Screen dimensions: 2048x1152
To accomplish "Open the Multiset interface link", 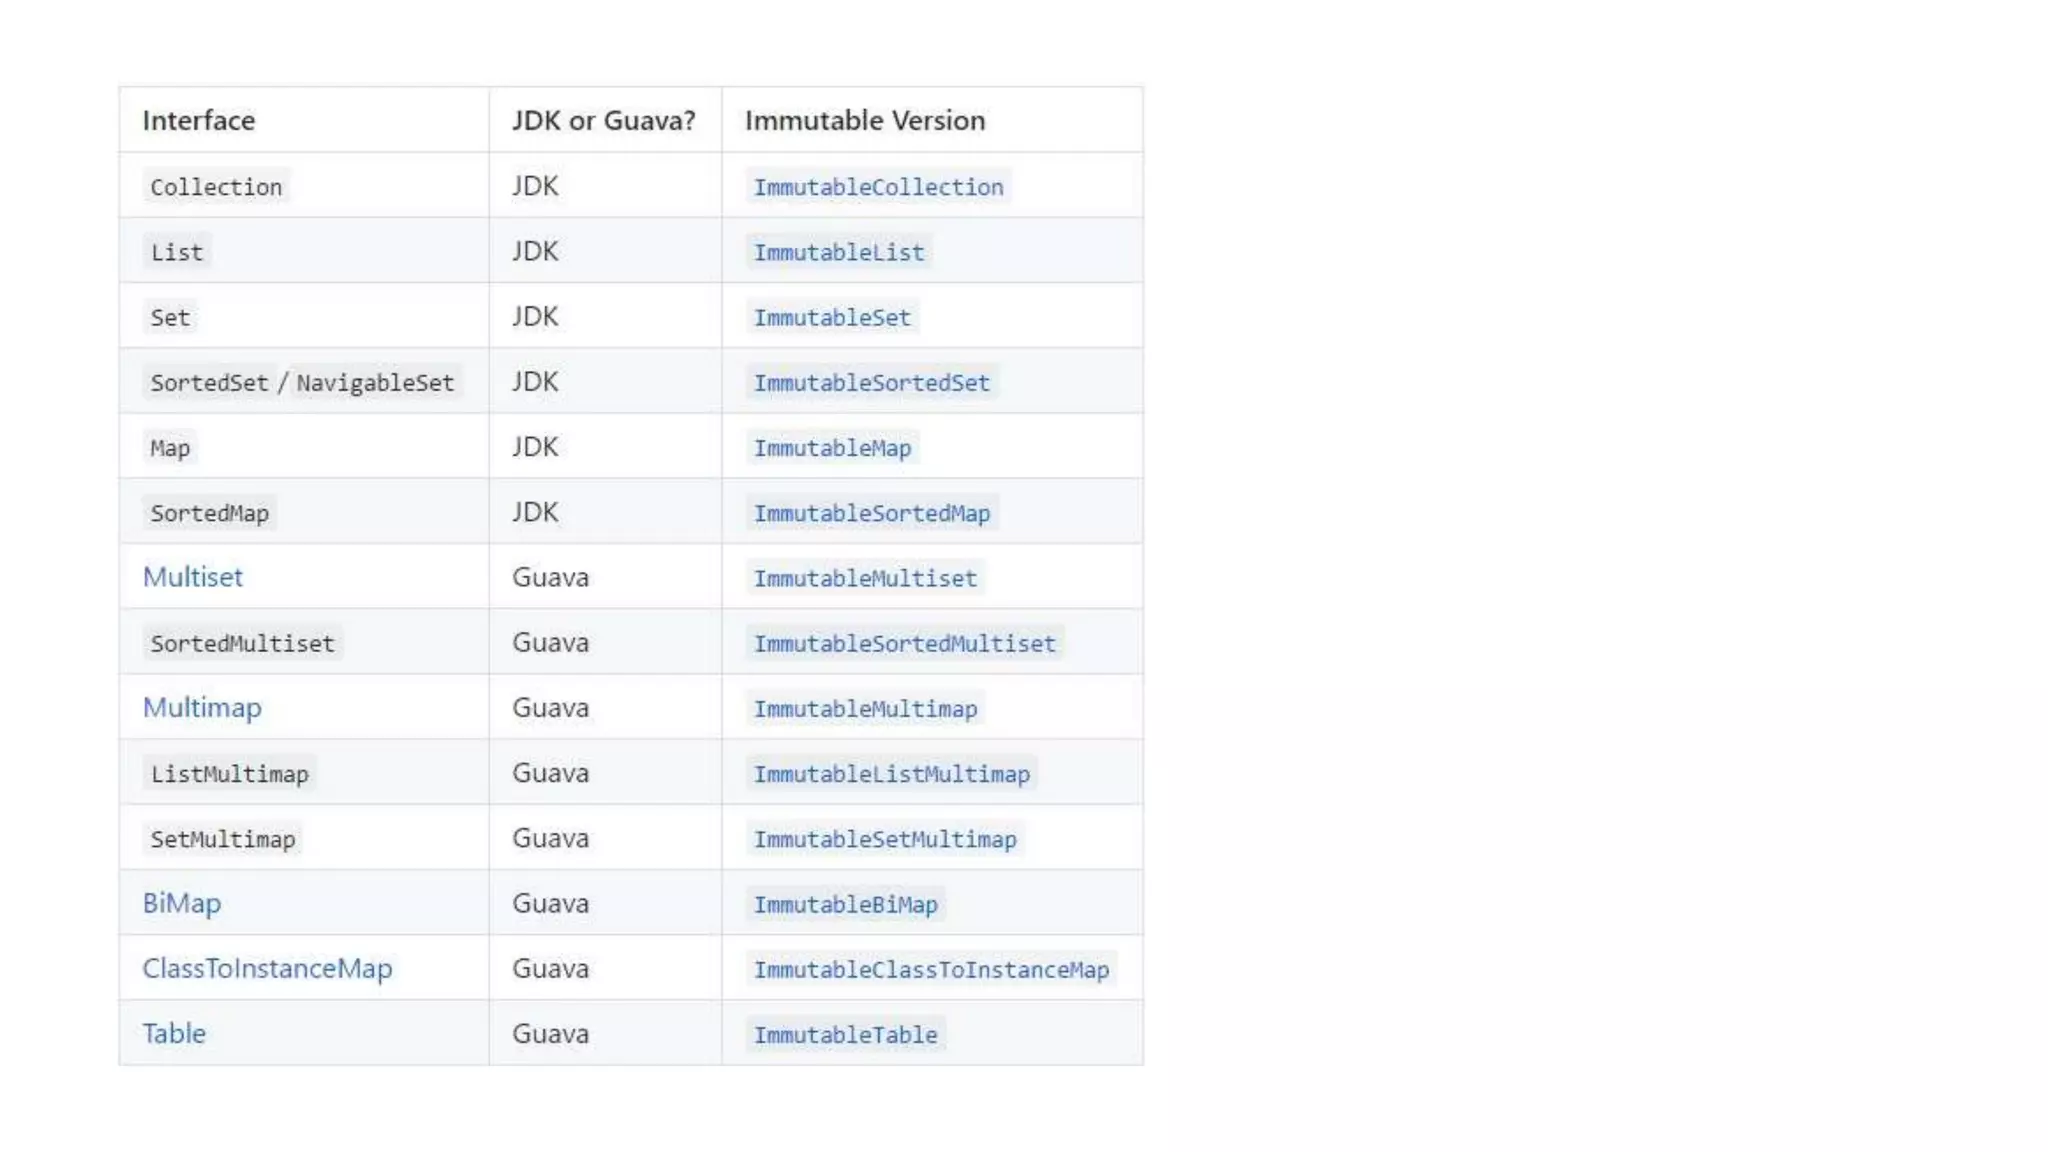I will click(192, 577).
